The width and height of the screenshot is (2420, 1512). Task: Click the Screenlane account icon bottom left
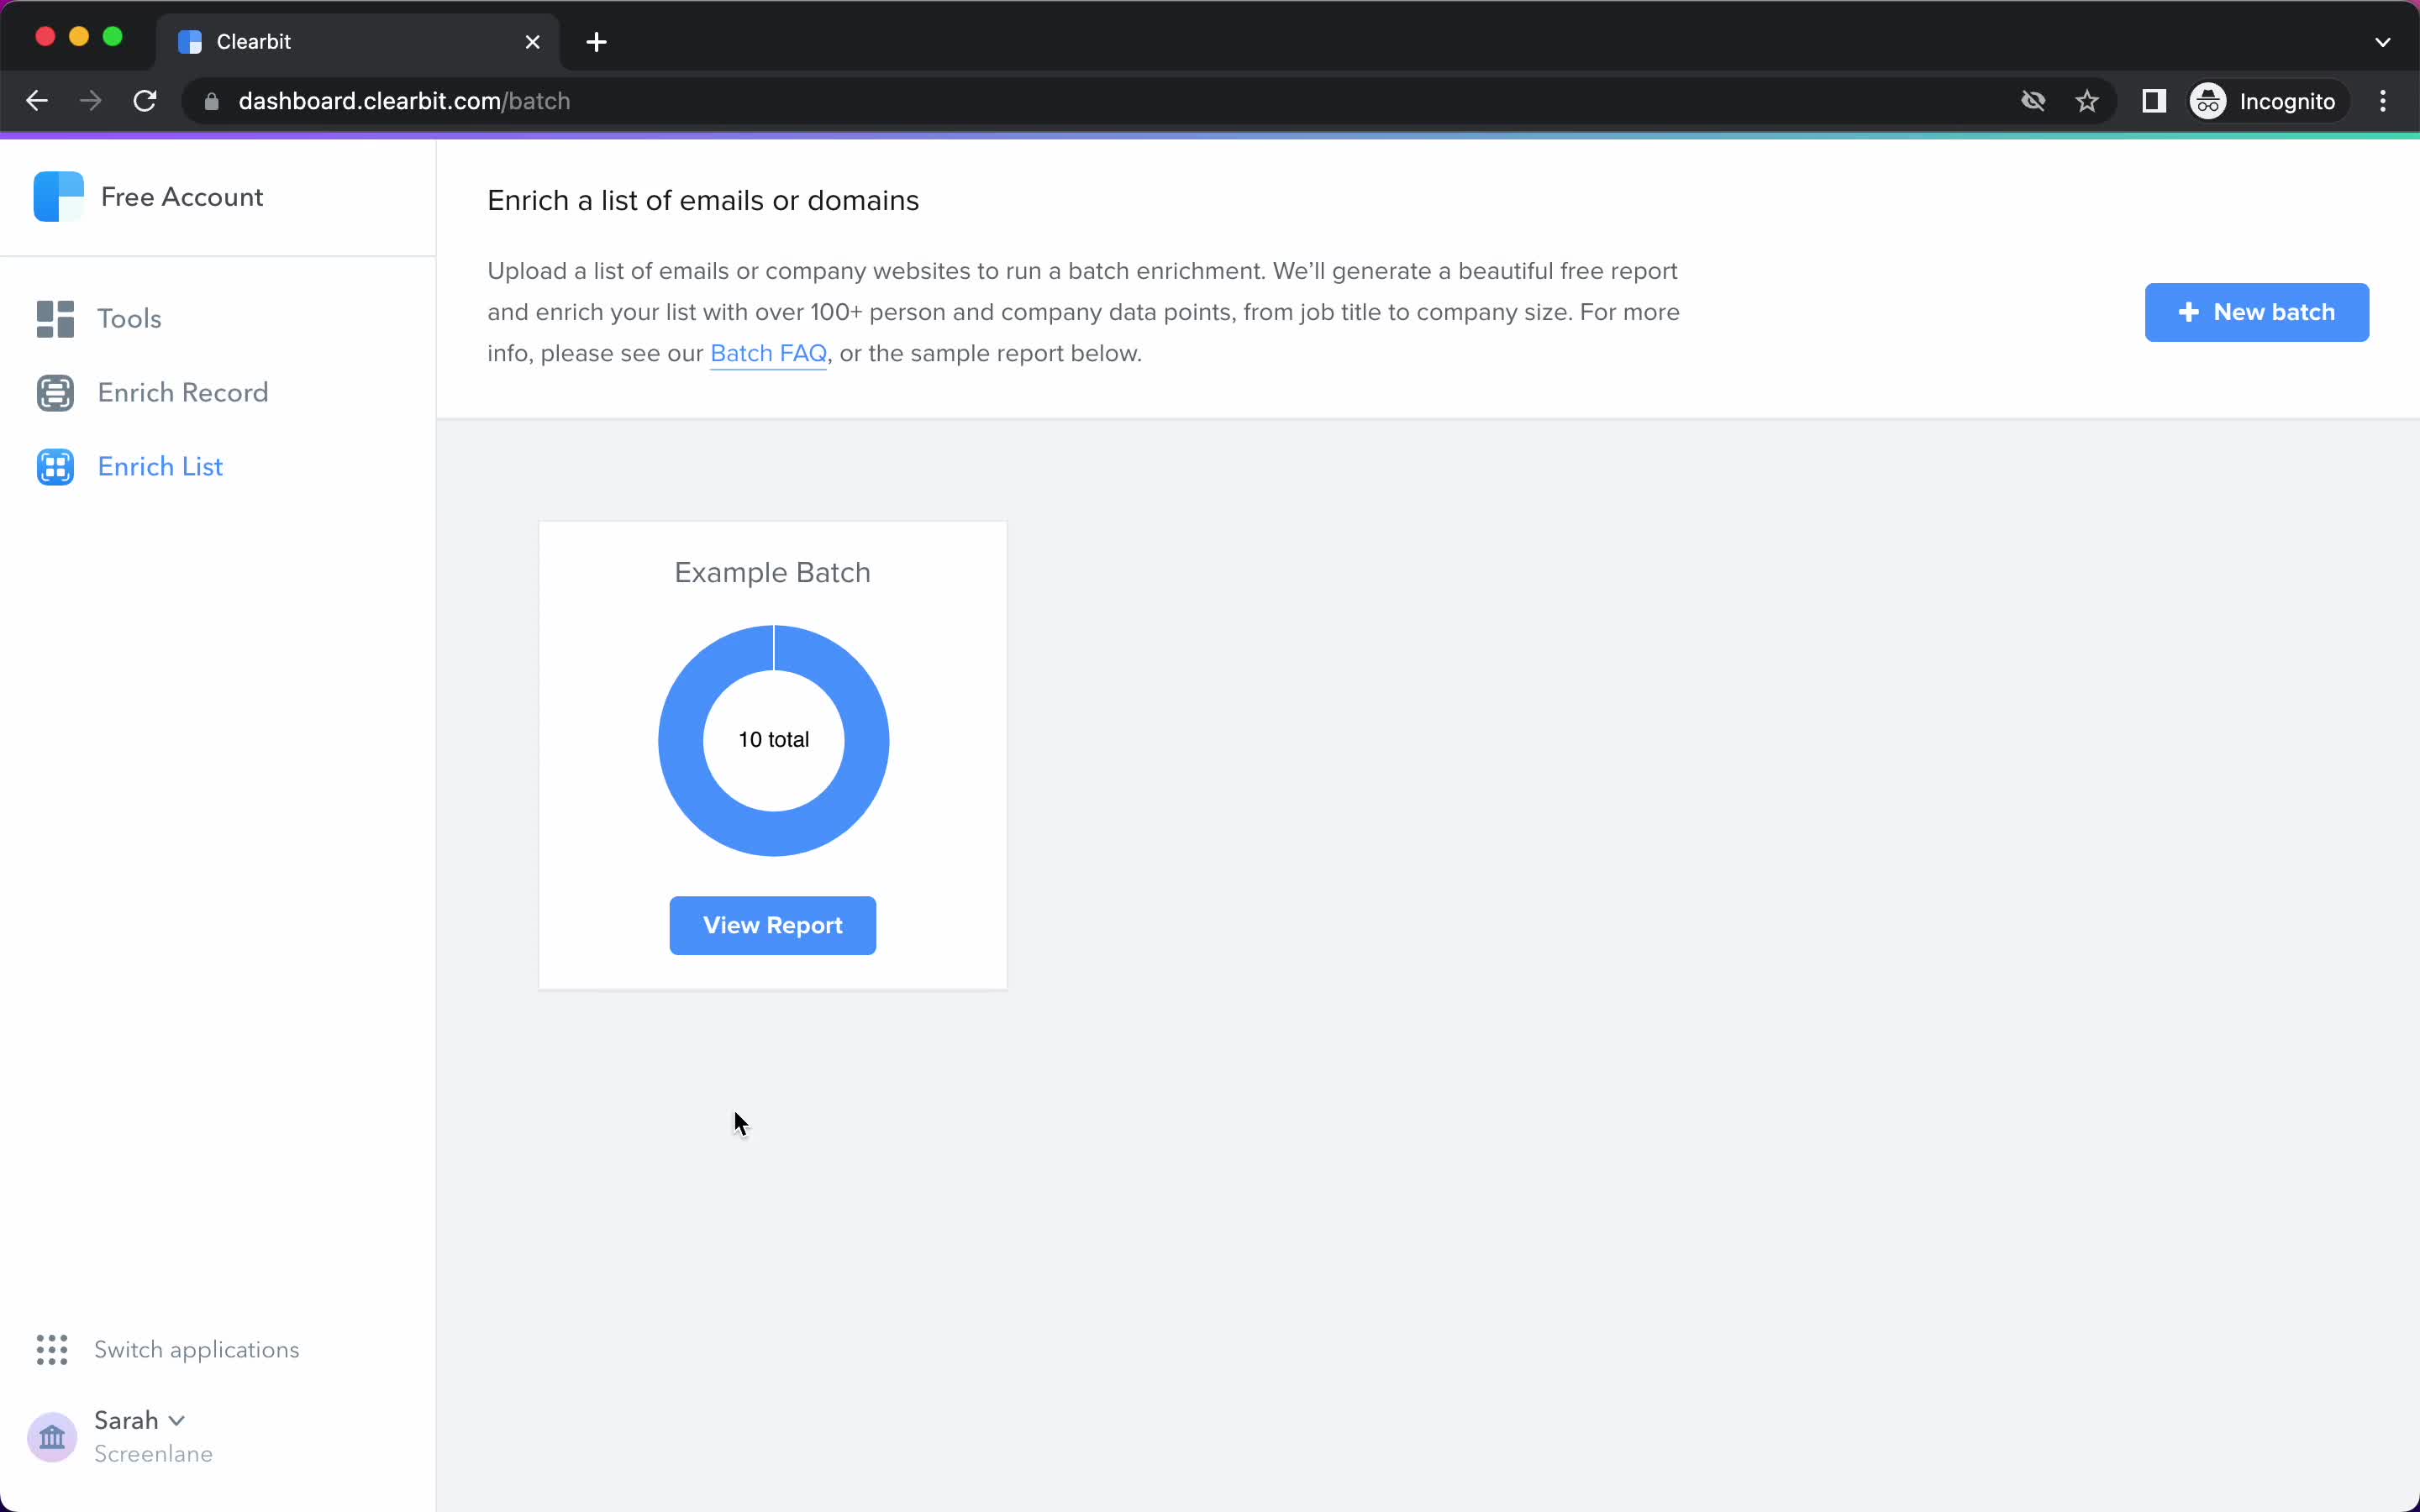click(50, 1436)
